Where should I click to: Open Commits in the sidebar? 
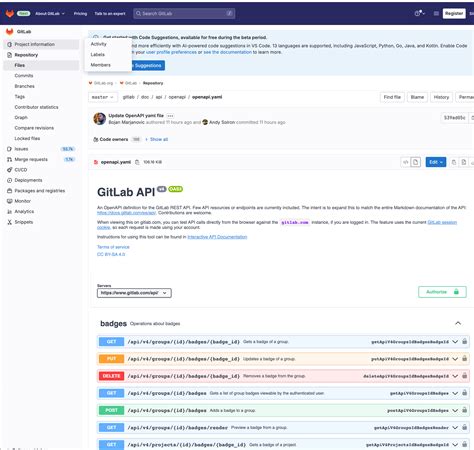(24, 76)
